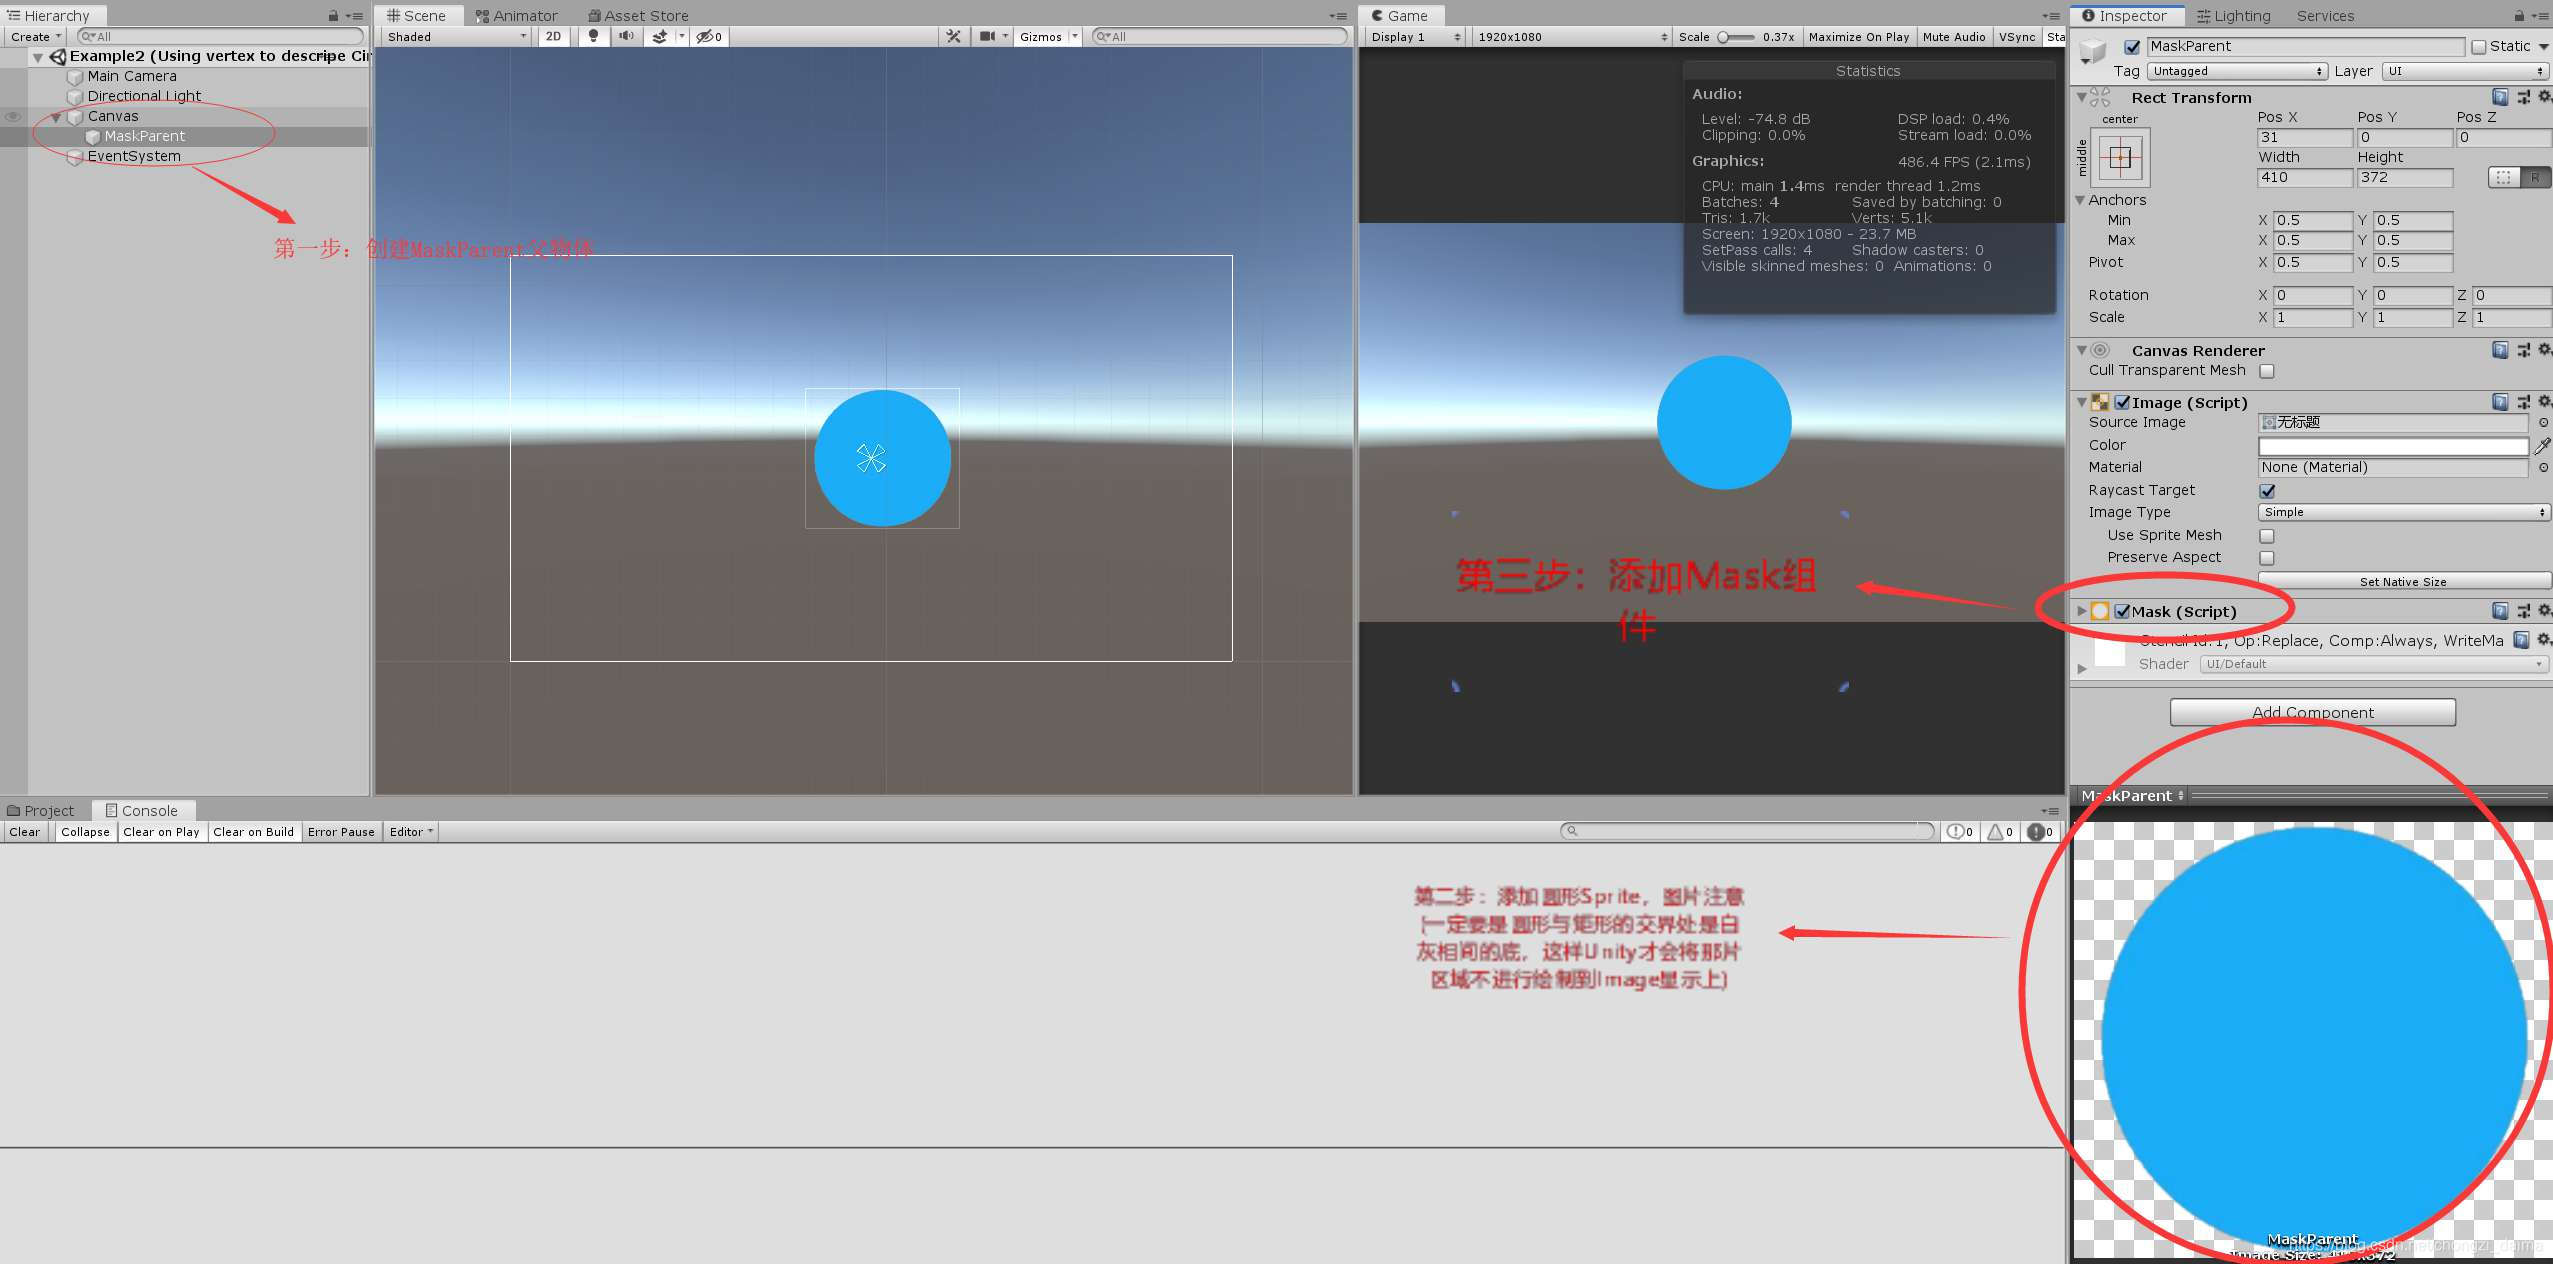Open component tools wrench icon in Scene toolbar

tap(953, 36)
